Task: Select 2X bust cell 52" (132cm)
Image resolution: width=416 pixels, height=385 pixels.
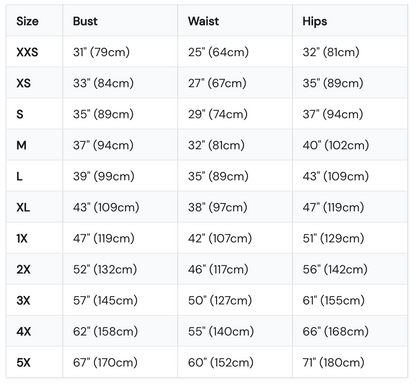Action: pos(105,269)
